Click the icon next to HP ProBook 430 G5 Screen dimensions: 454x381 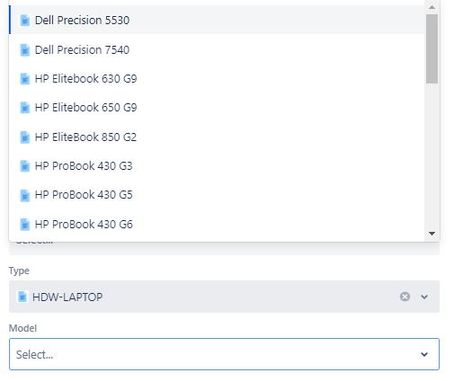click(25, 195)
